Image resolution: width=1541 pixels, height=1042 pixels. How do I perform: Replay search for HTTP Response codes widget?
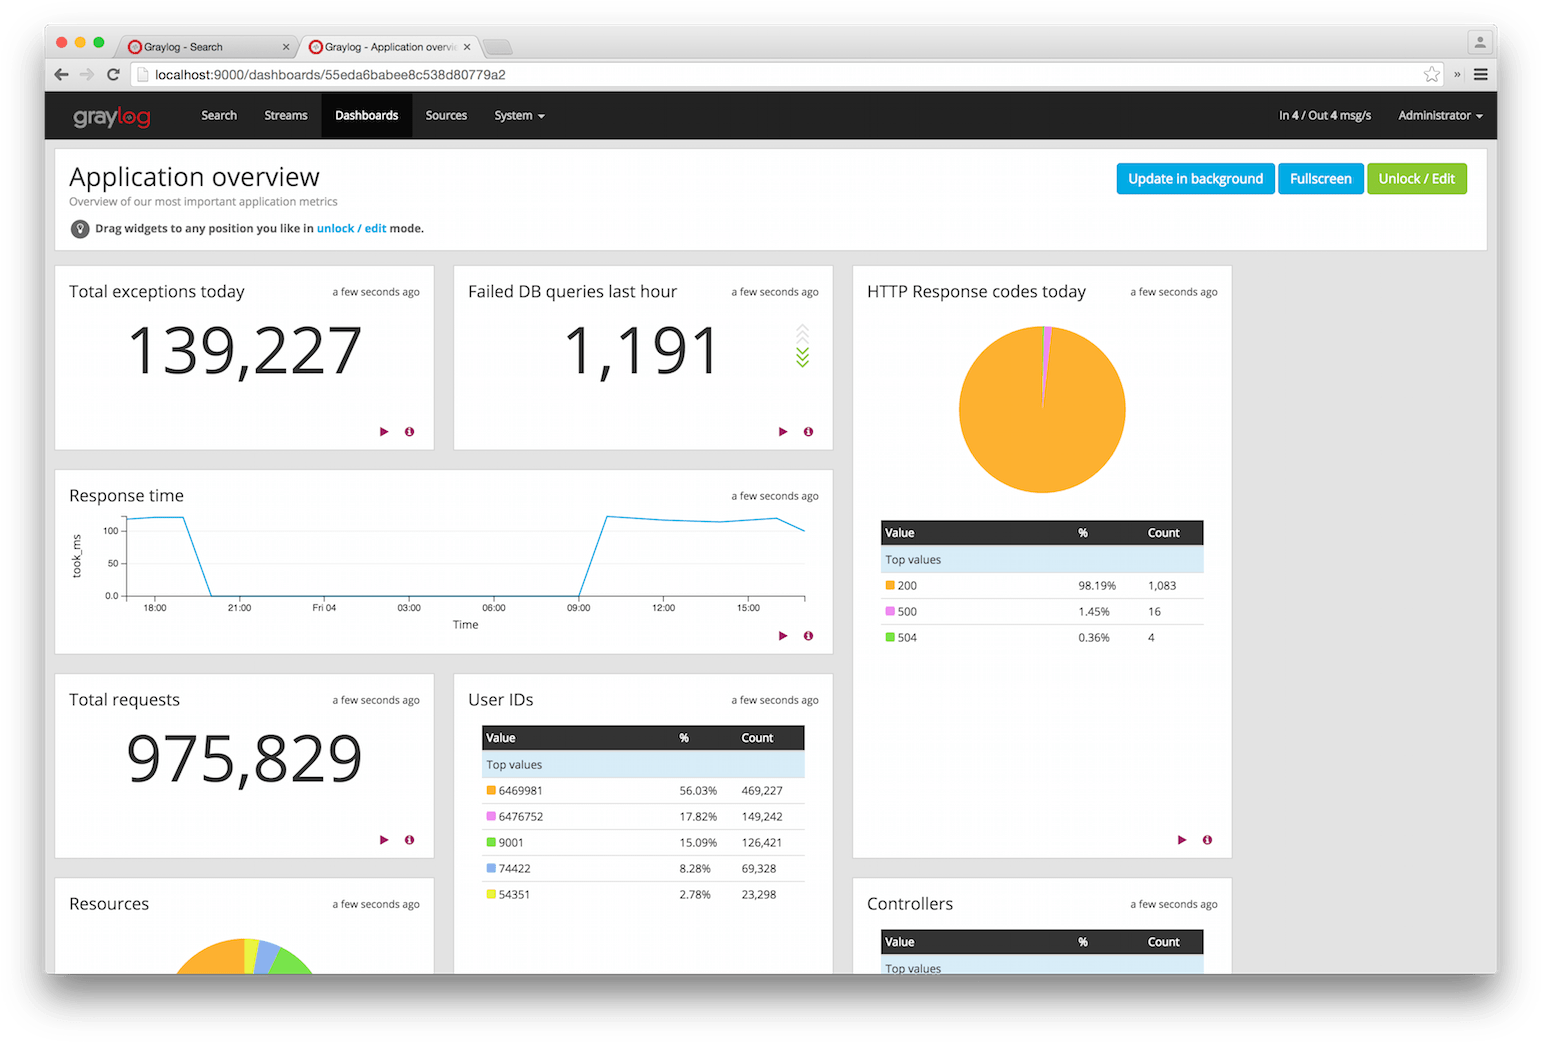click(1182, 840)
